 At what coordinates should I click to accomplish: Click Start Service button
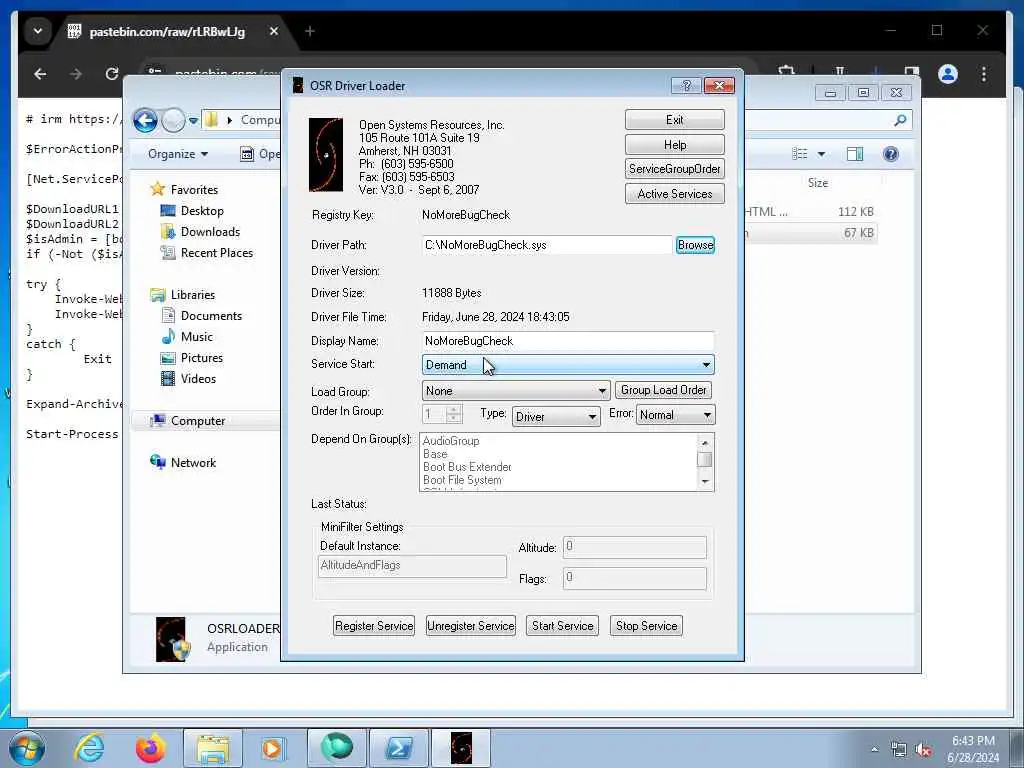562,626
